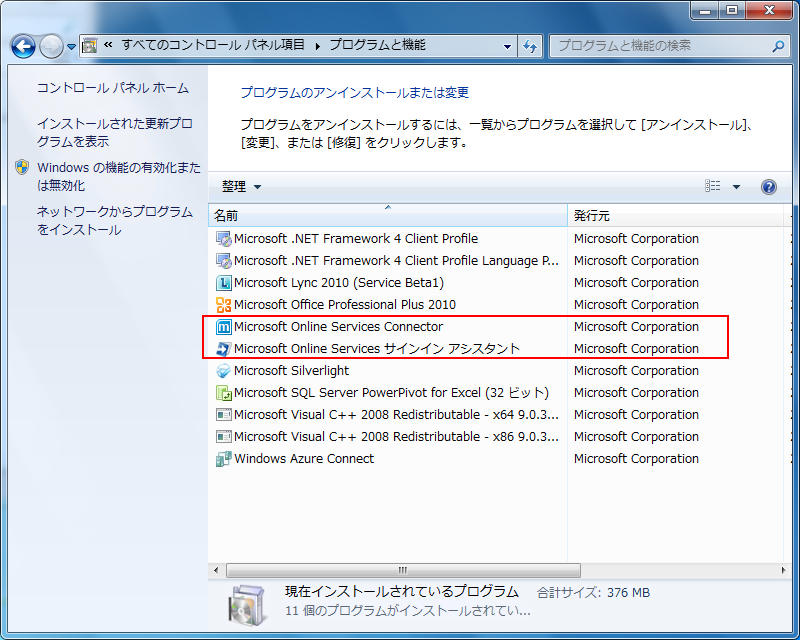Screen dimensions: 800x640
Task: Sort by the 名前 column header
Action: point(388,215)
